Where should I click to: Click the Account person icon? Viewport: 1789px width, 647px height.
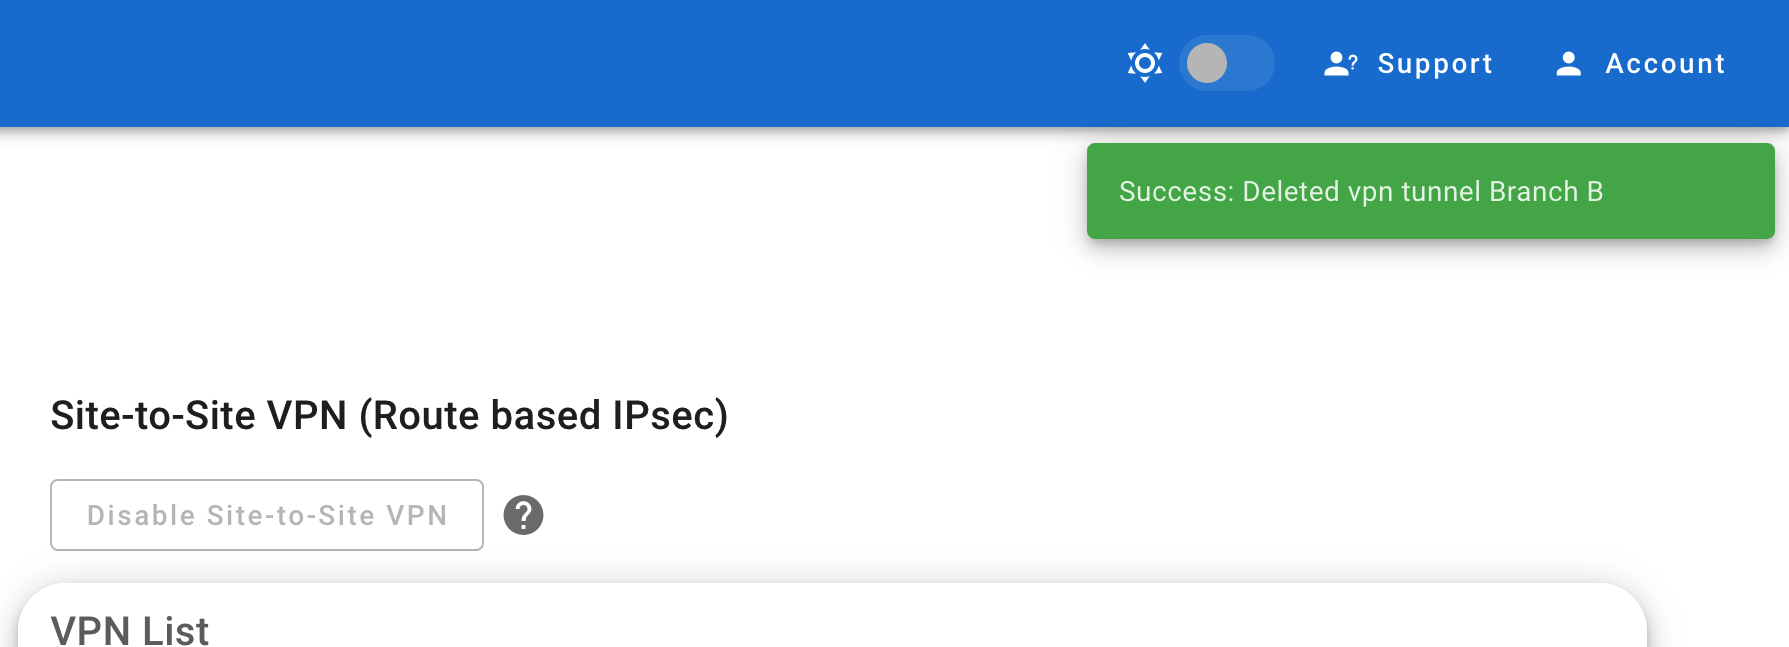tap(1569, 64)
